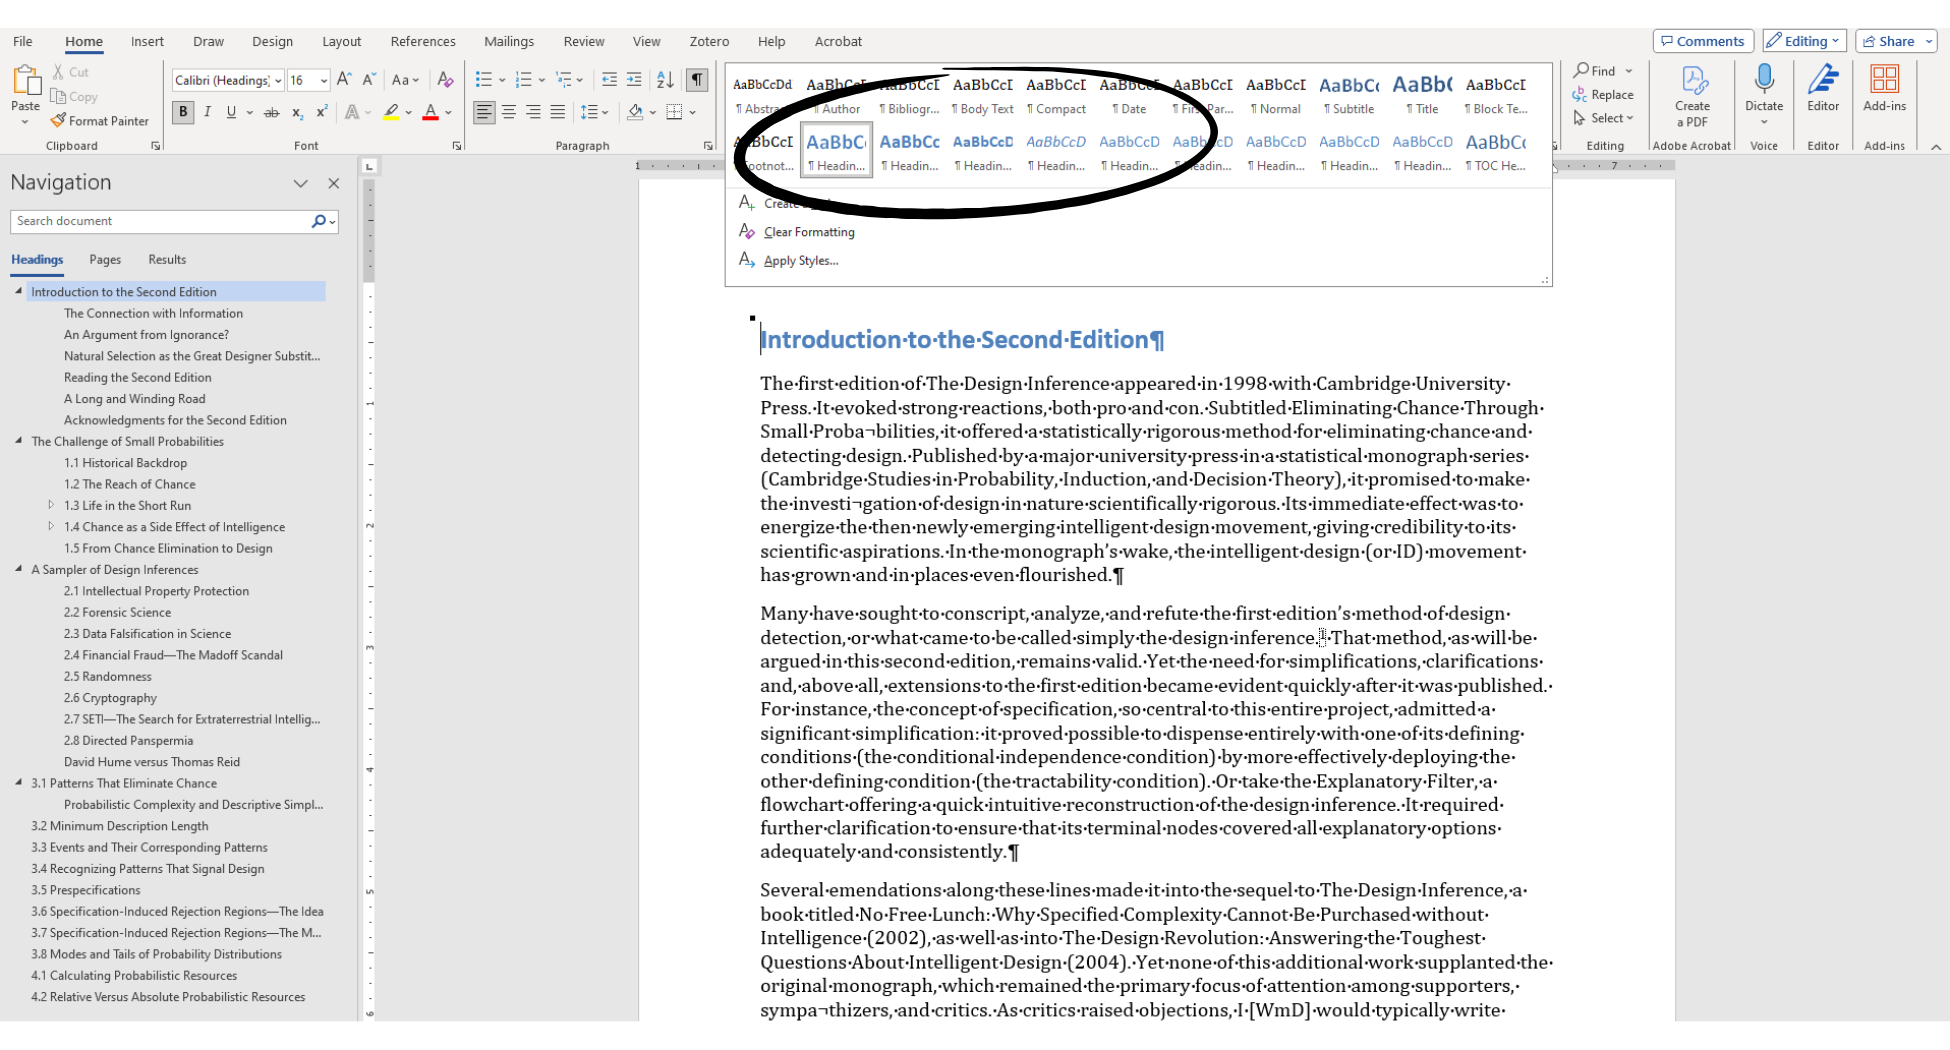Toggle Italic formatting
Screen dimensions: 1950x1050
click(207, 112)
